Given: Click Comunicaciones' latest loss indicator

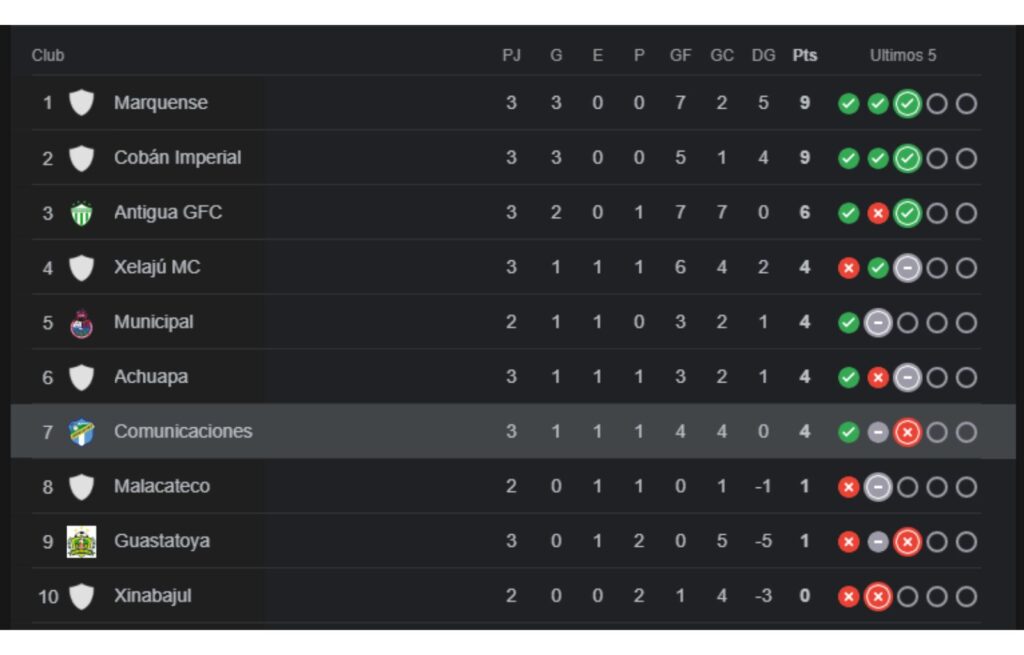Looking at the screenshot, I should pyautogui.click(x=907, y=433).
